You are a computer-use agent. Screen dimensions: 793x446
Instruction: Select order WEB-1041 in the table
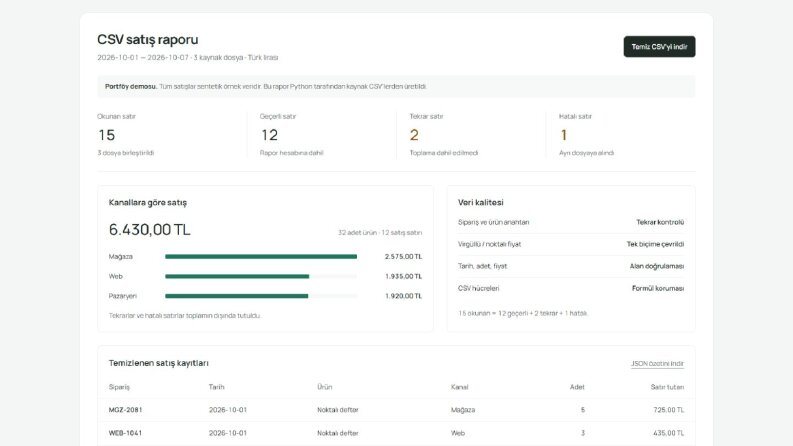[125, 433]
